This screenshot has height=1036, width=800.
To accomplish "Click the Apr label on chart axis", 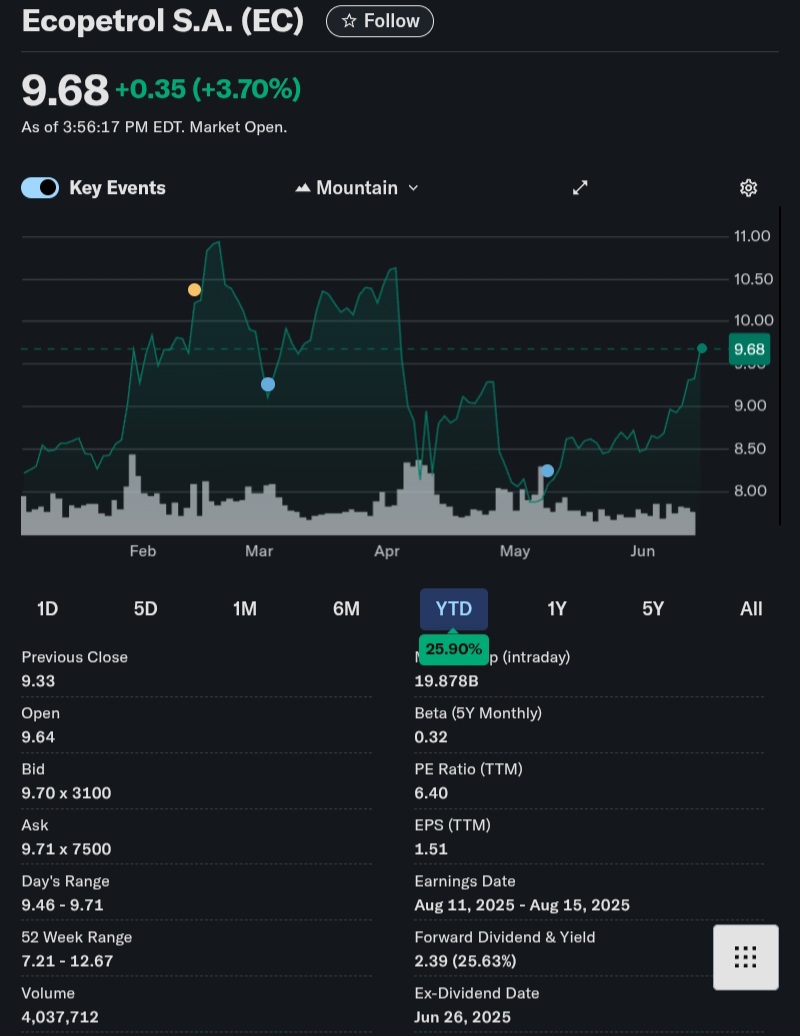I will pyautogui.click(x=386, y=551).
